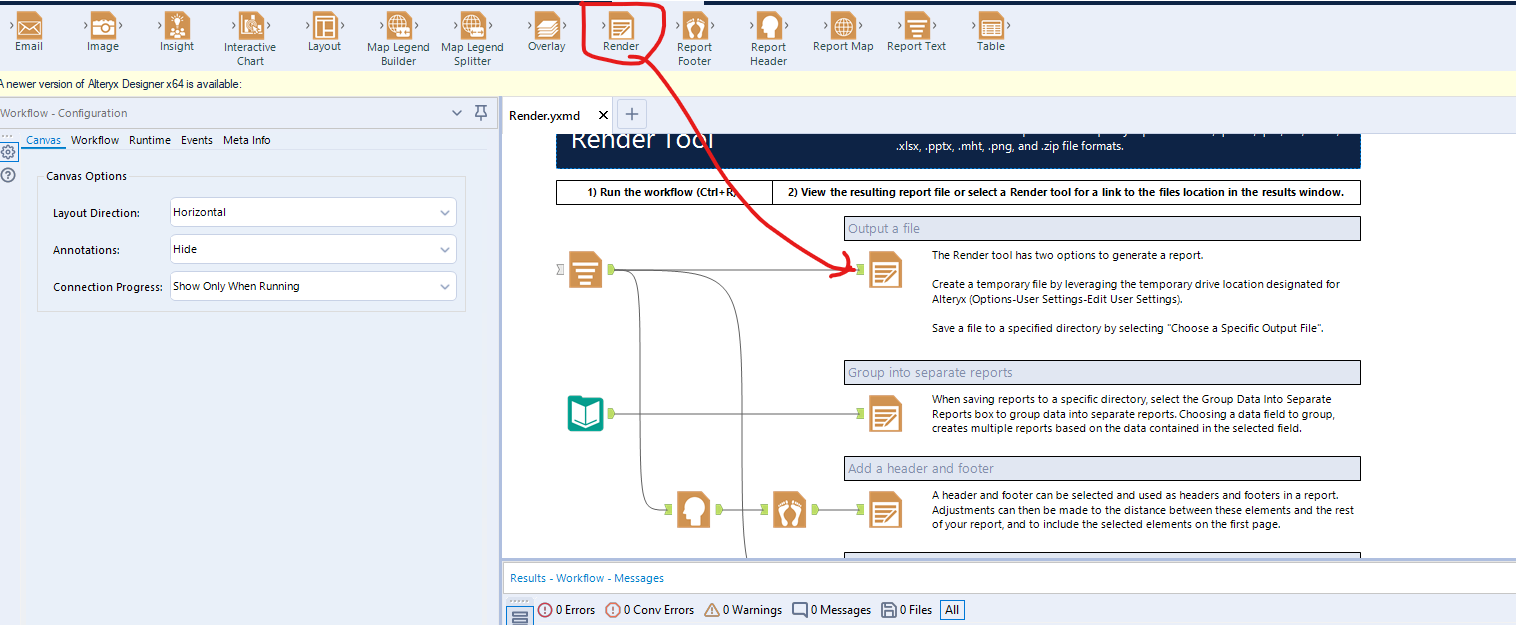Click the Layout tool icon
This screenshot has width=1516, height=625.
(x=325, y=30)
